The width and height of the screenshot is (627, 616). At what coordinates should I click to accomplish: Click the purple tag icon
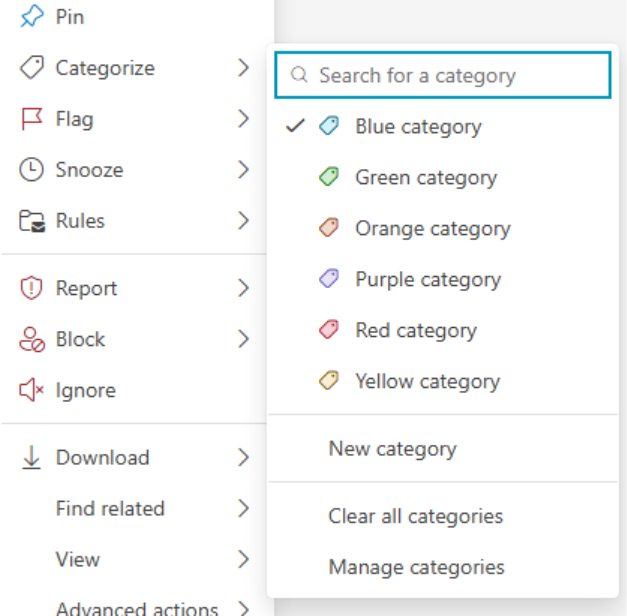(x=329, y=278)
